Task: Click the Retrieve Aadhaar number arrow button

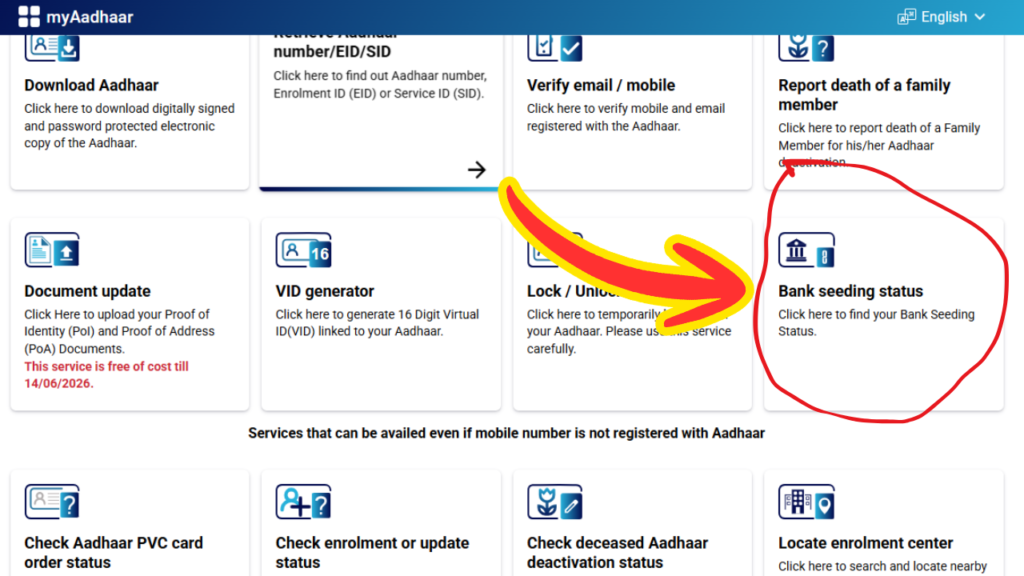Action: [x=477, y=170]
